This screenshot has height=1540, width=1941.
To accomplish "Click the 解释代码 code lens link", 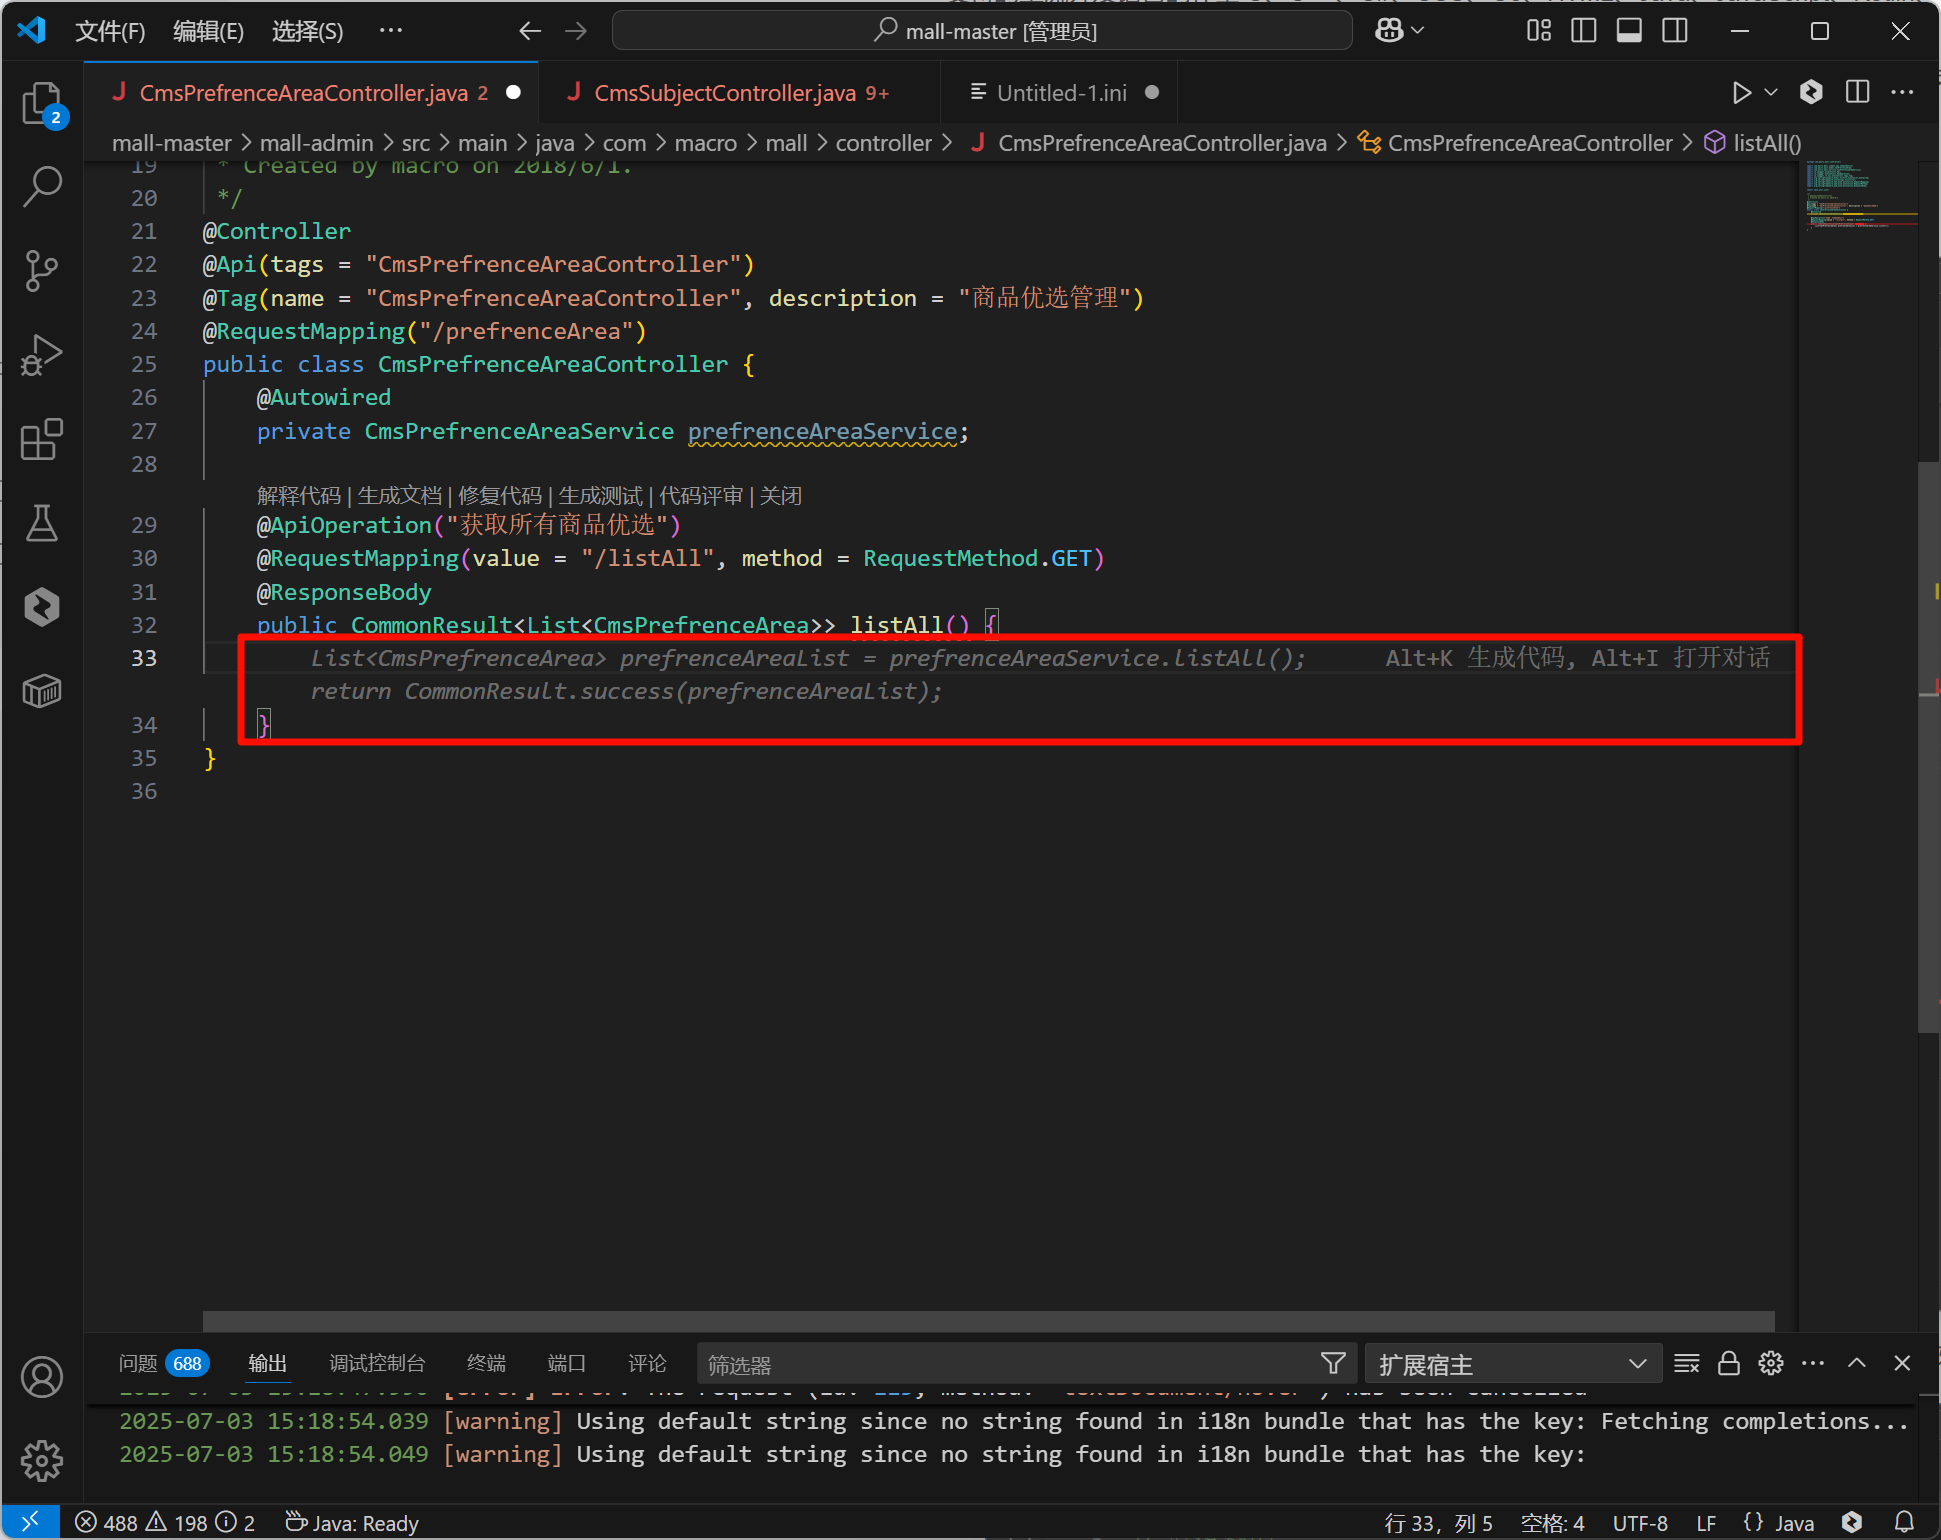I will point(298,496).
